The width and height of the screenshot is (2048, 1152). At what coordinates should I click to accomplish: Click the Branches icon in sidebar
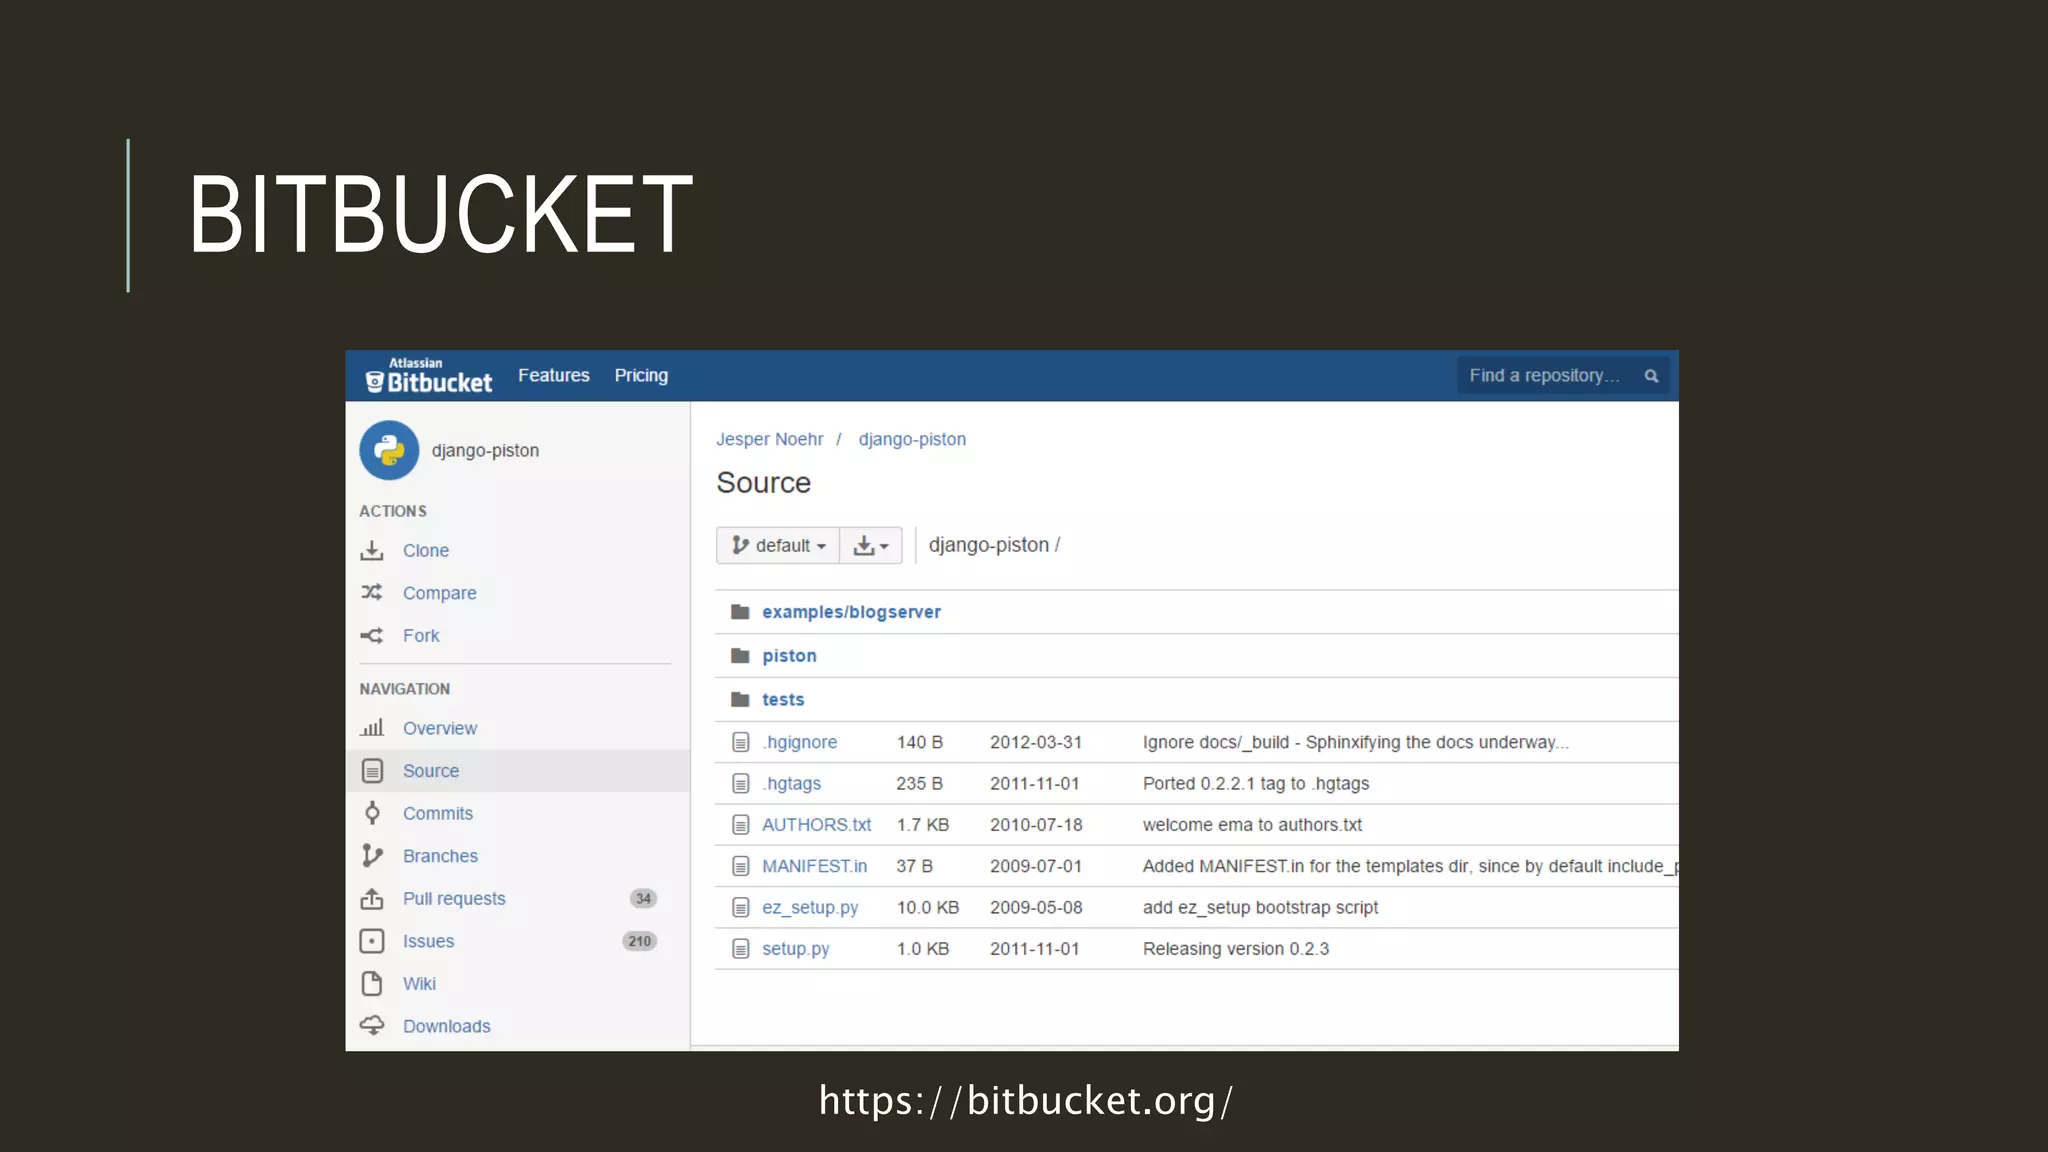click(x=372, y=856)
